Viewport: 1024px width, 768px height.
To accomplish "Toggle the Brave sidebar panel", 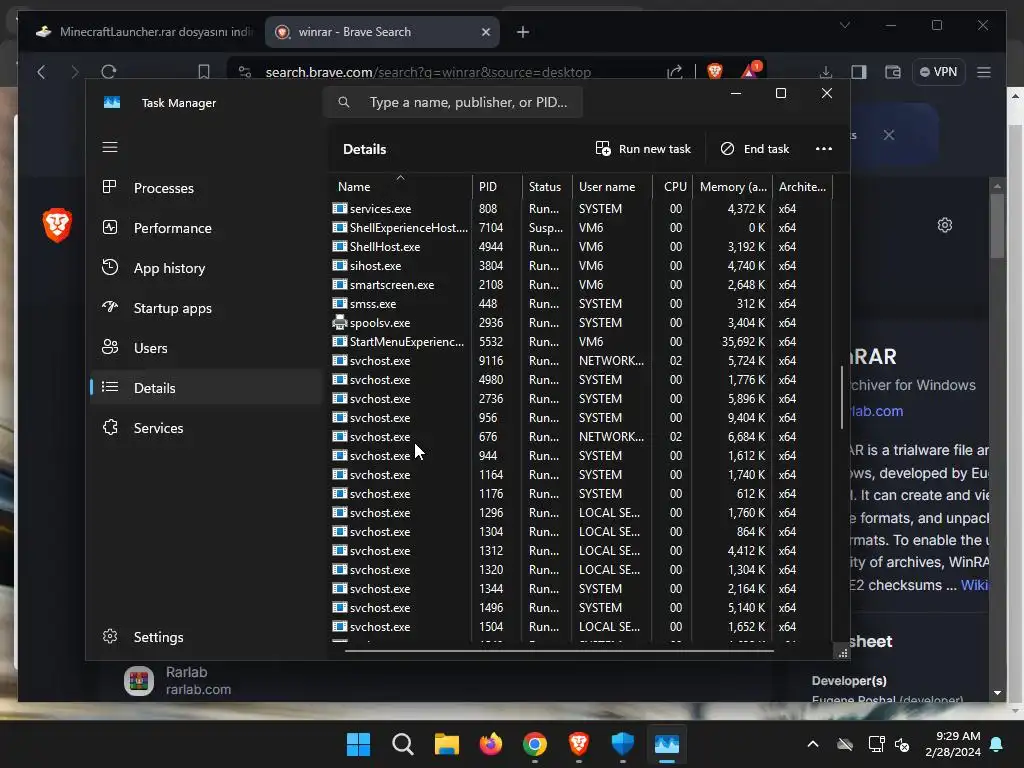I will tap(859, 72).
